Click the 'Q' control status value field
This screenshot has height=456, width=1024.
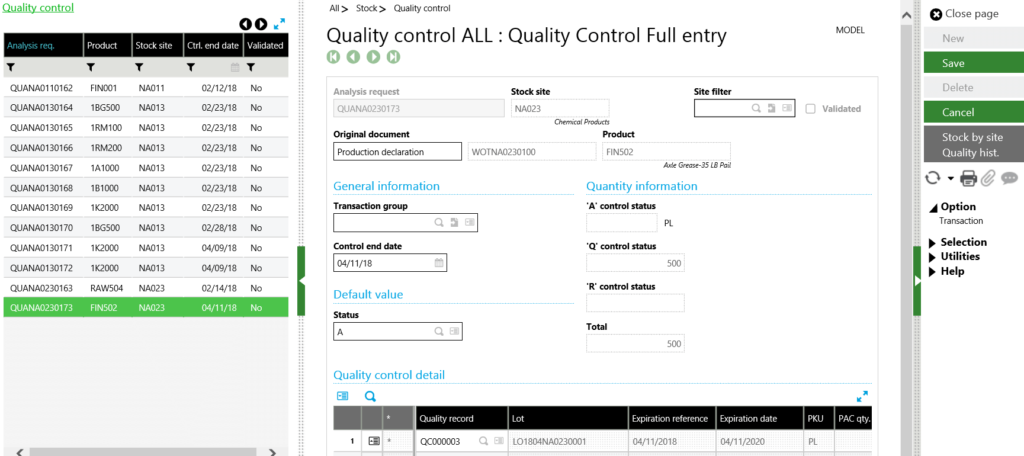pos(635,263)
